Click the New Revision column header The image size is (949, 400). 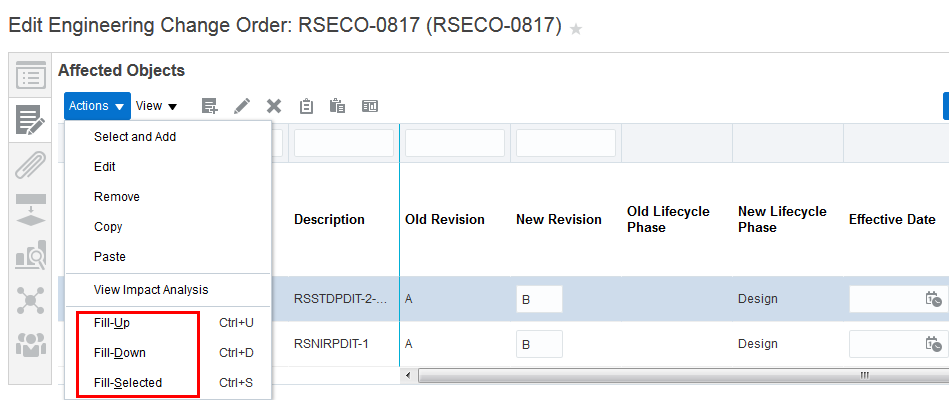(558, 220)
